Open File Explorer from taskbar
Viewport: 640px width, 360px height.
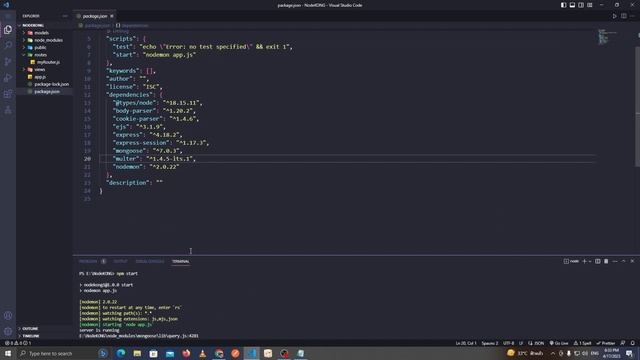coord(137,353)
